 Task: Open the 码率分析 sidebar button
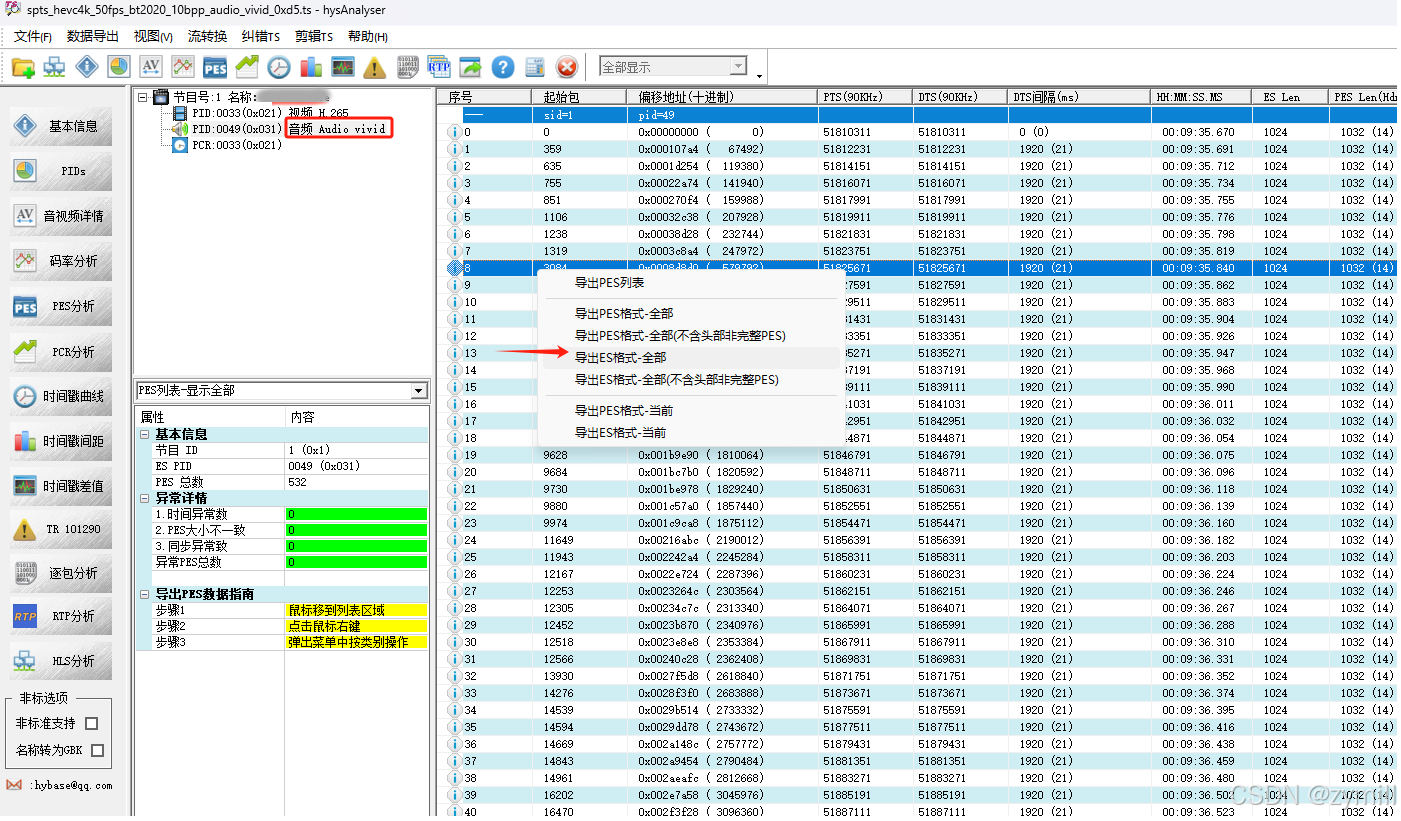[61, 261]
